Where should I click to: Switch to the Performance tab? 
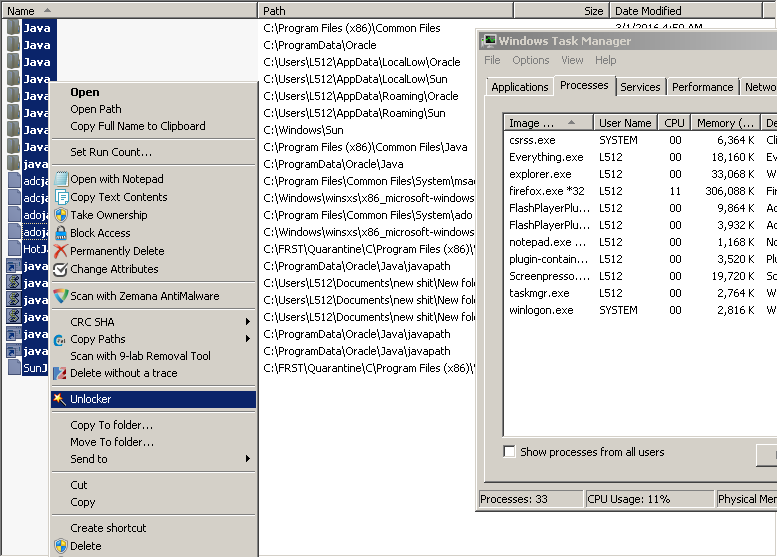coord(702,87)
